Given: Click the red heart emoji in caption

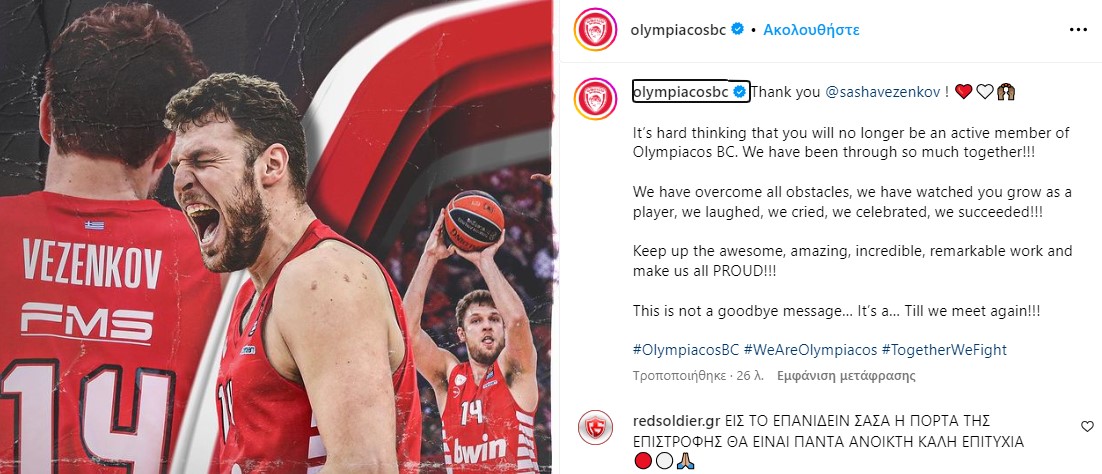Looking at the screenshot, I should coord(963,92).
